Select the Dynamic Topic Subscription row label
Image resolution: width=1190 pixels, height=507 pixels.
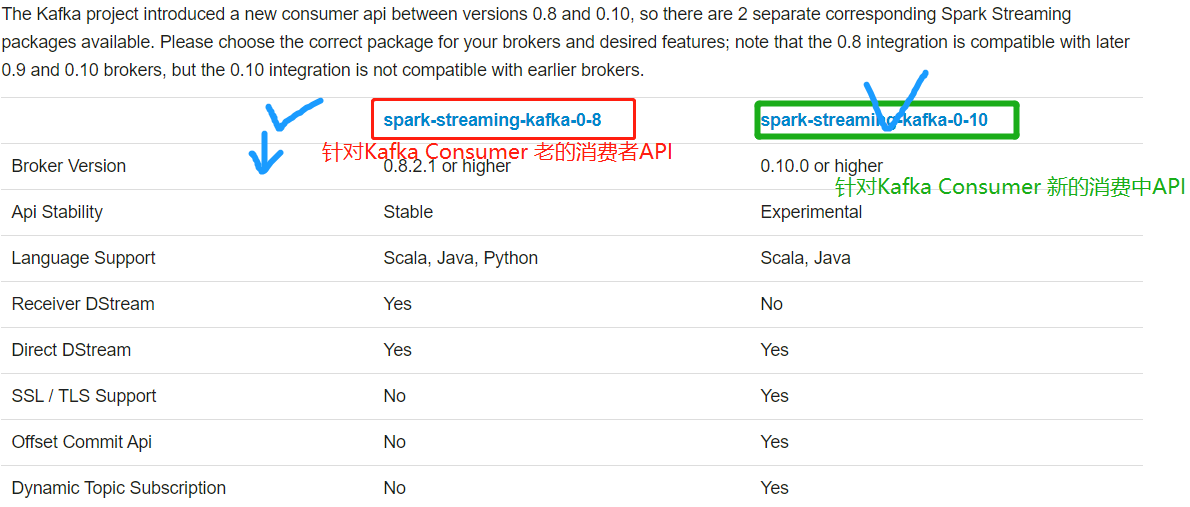coord(118,487)
